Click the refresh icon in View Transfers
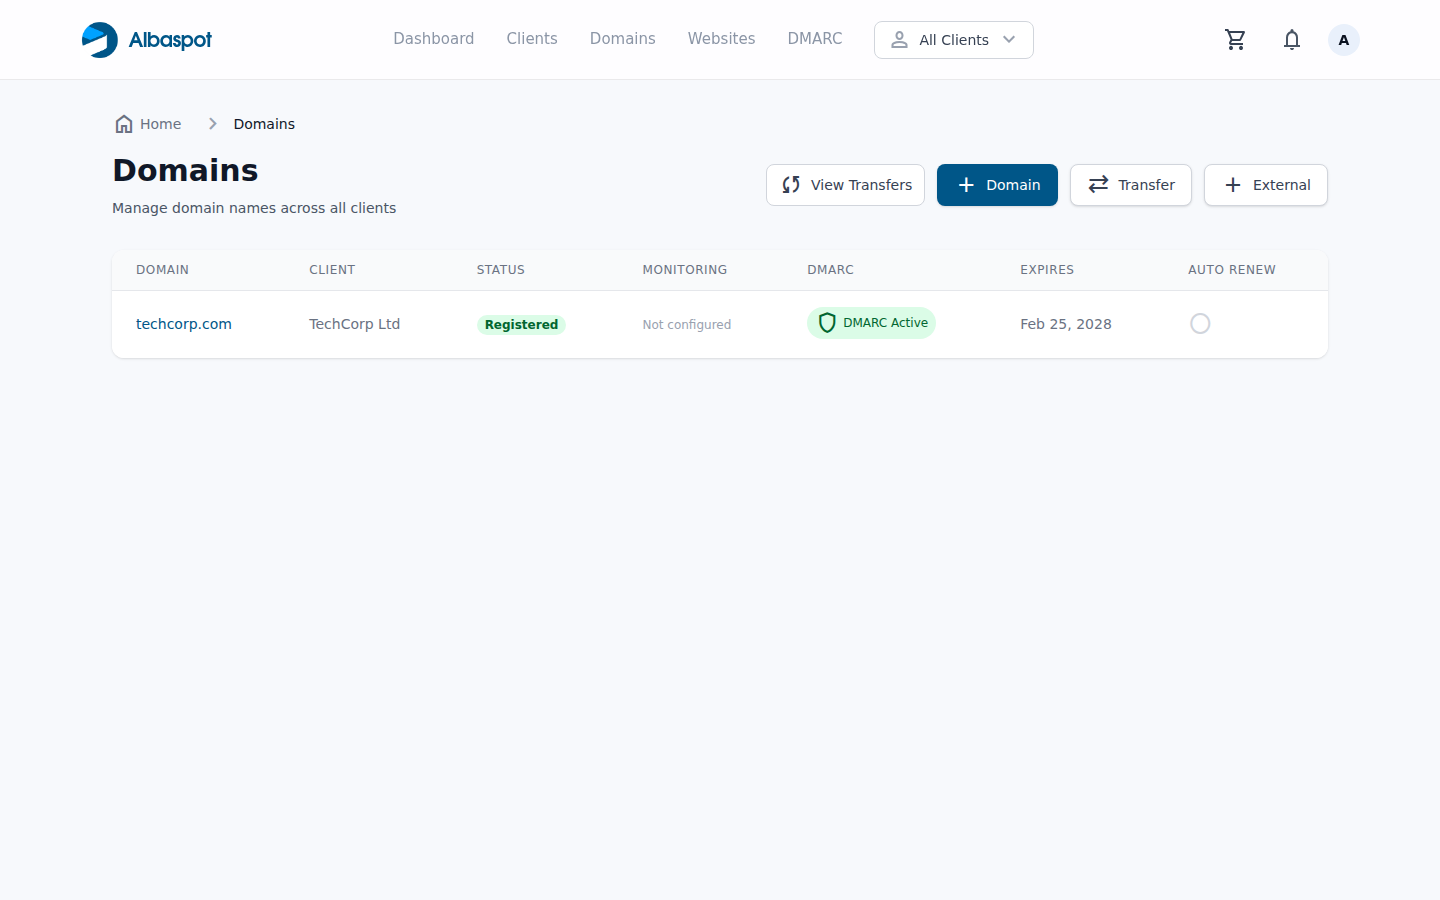 click(790, 185)
